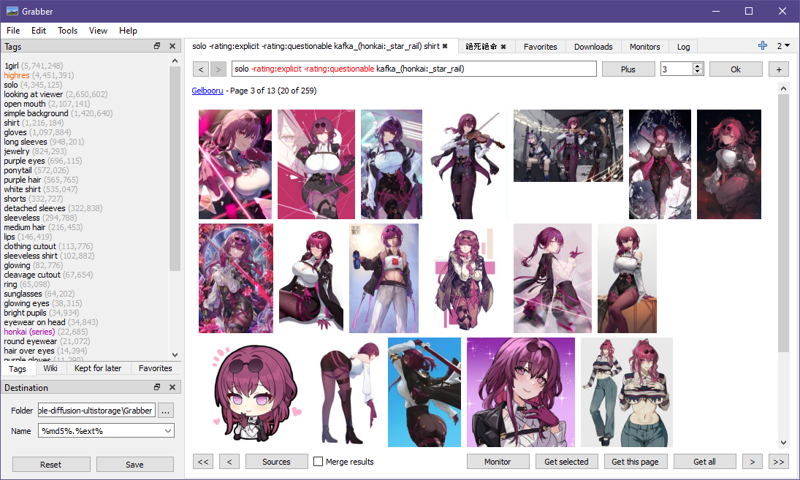Enable the Merge results checkbox
Screen dimensions: 800x480
click(x=318, y=461)
